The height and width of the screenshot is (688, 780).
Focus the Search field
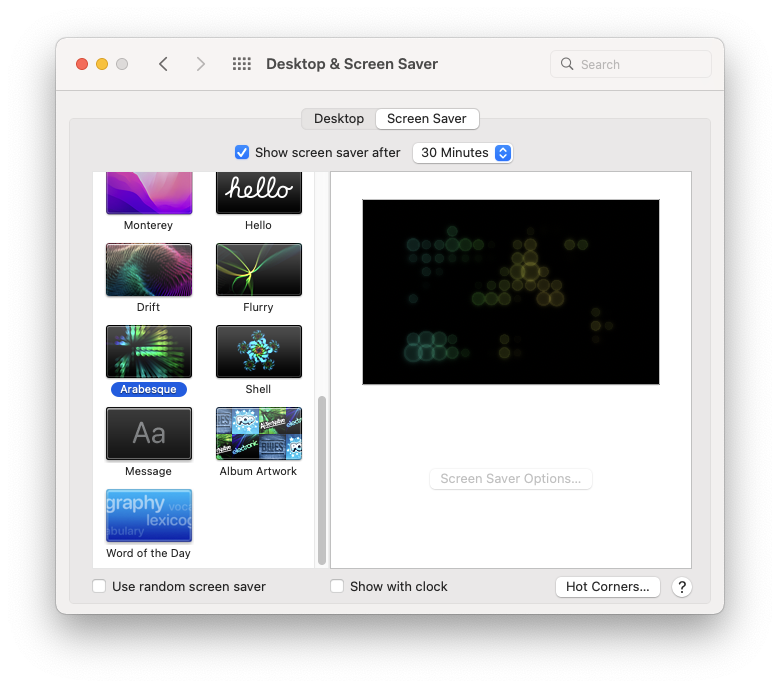pos(630,64)
